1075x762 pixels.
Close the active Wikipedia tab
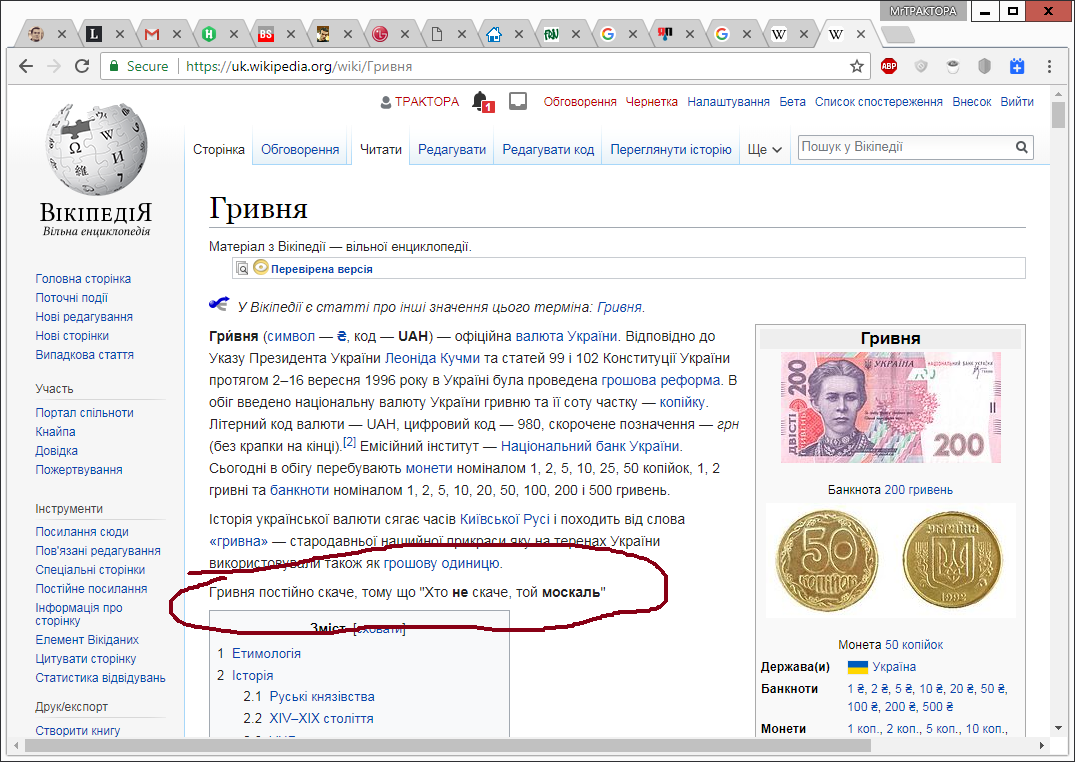[861, 34]
